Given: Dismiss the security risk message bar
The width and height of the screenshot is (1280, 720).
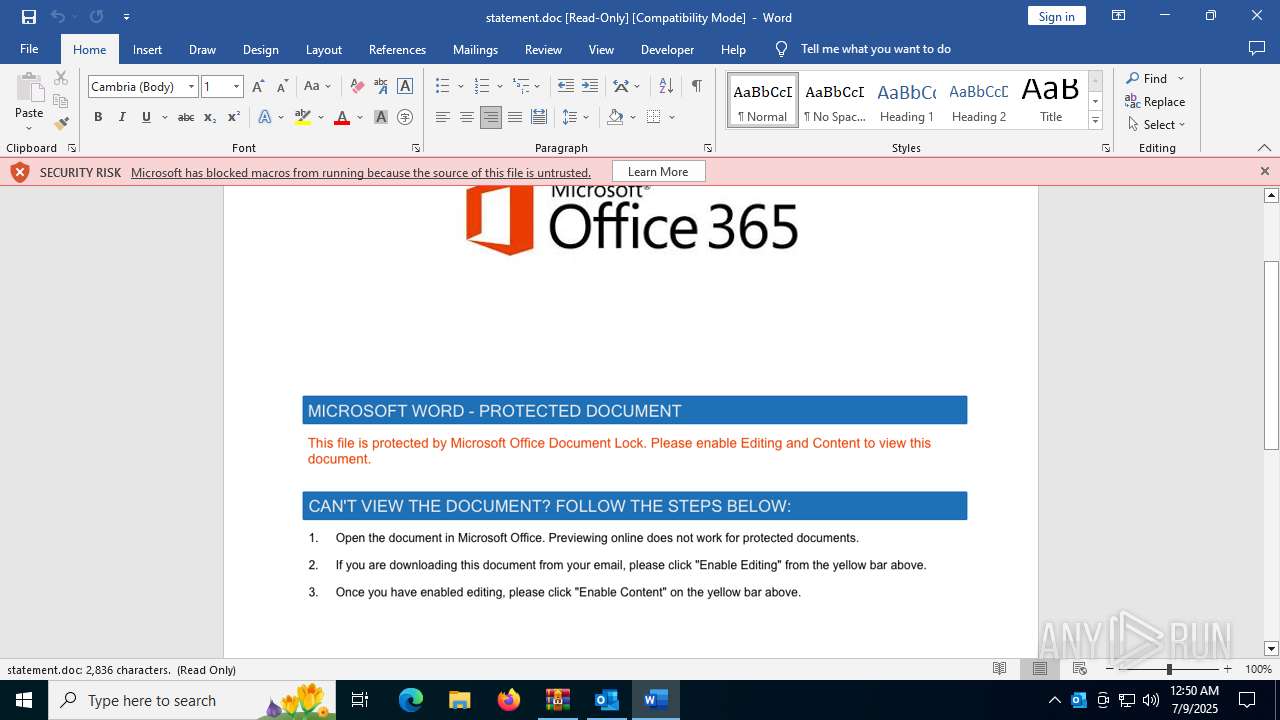Looking at the screenshot, I should pos(1264,172).
